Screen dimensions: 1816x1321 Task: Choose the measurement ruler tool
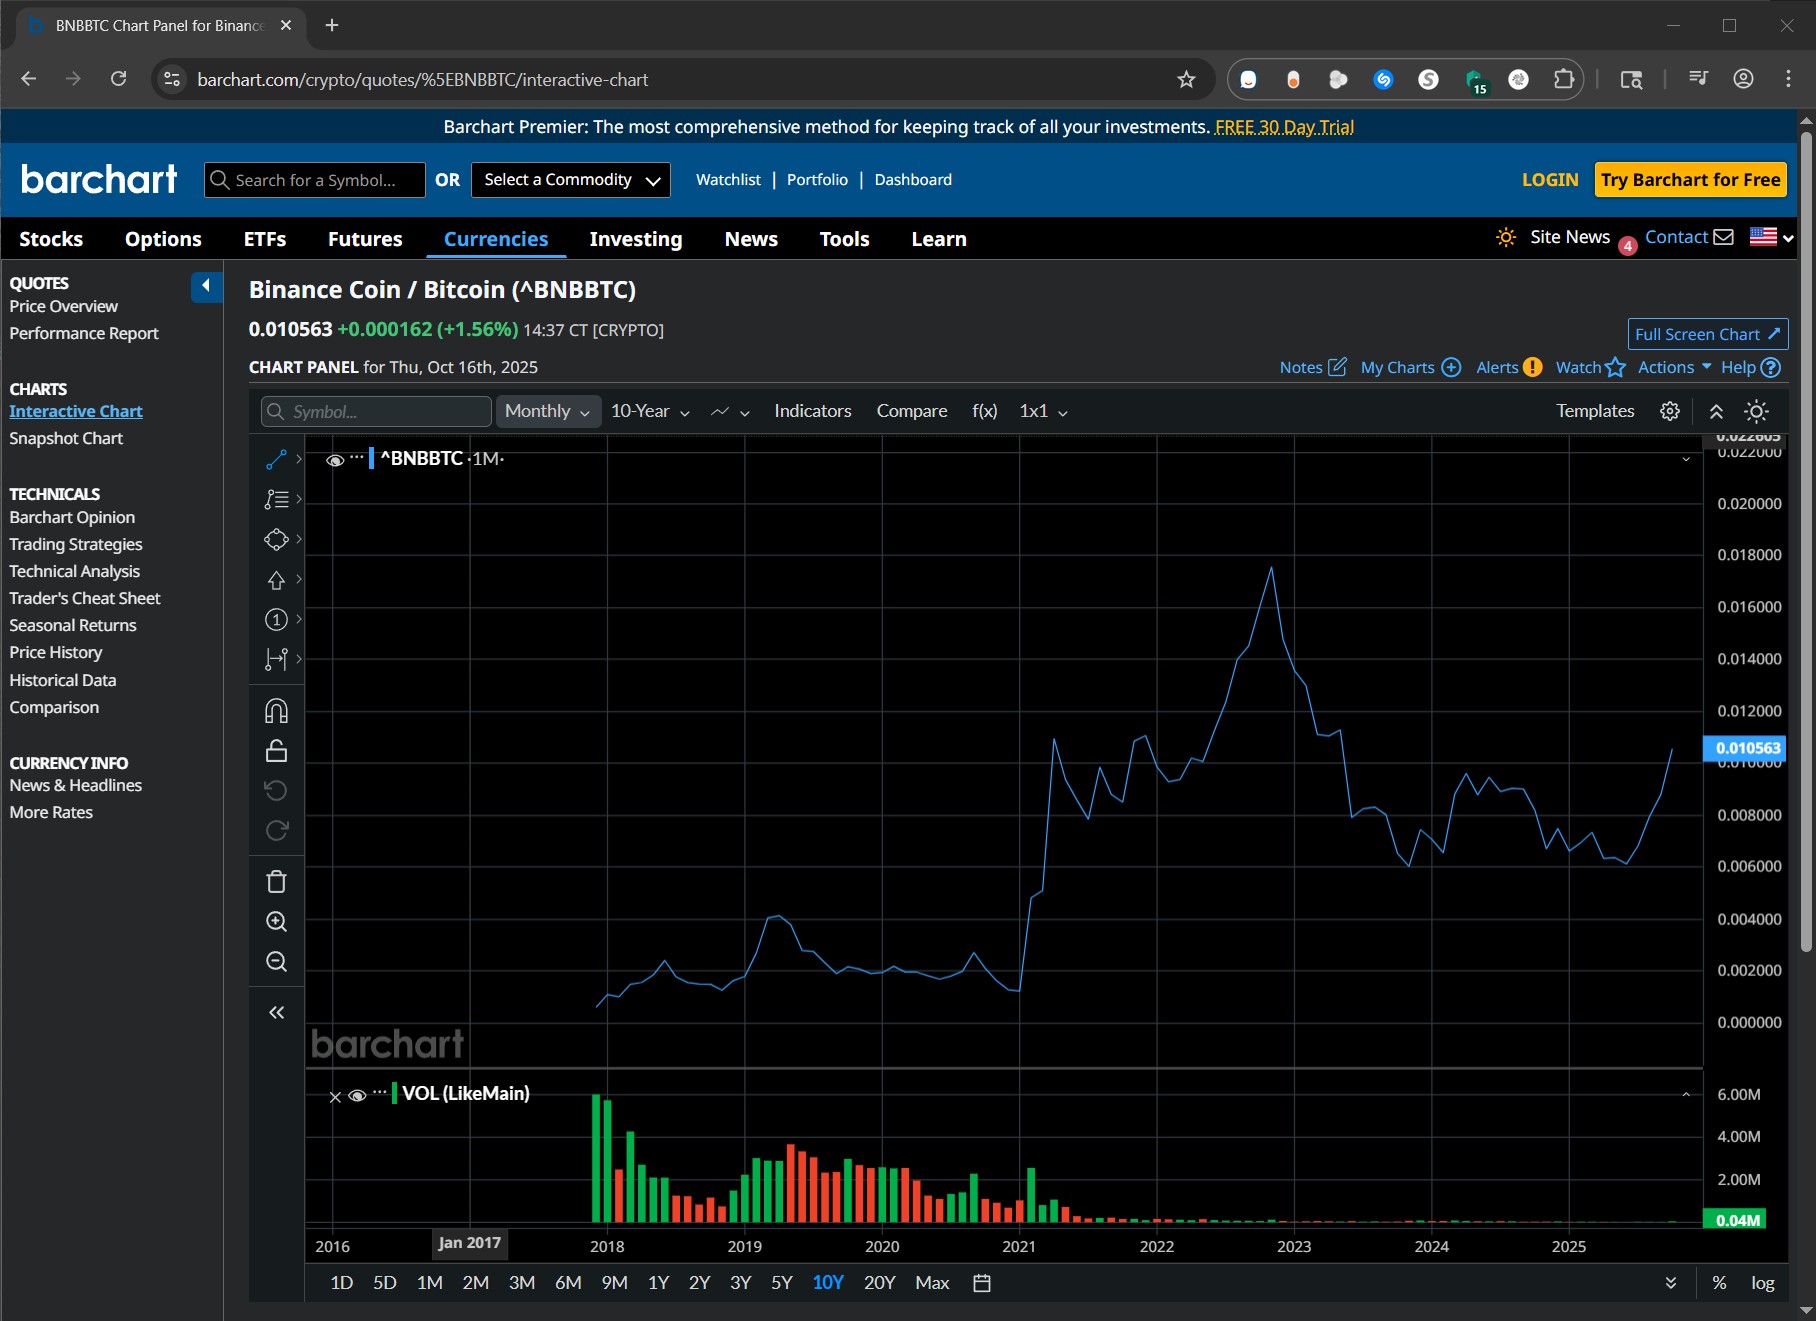[x=276, y=659]
